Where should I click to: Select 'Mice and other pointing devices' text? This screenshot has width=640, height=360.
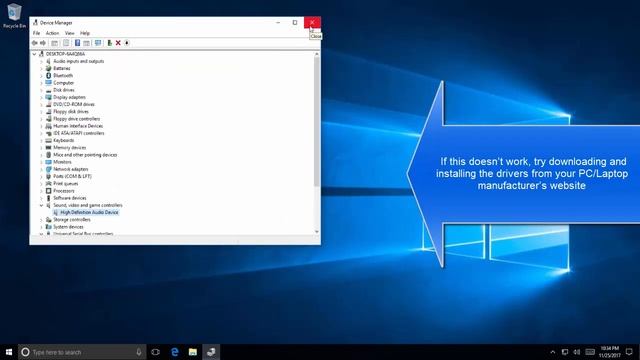point(85,155)
